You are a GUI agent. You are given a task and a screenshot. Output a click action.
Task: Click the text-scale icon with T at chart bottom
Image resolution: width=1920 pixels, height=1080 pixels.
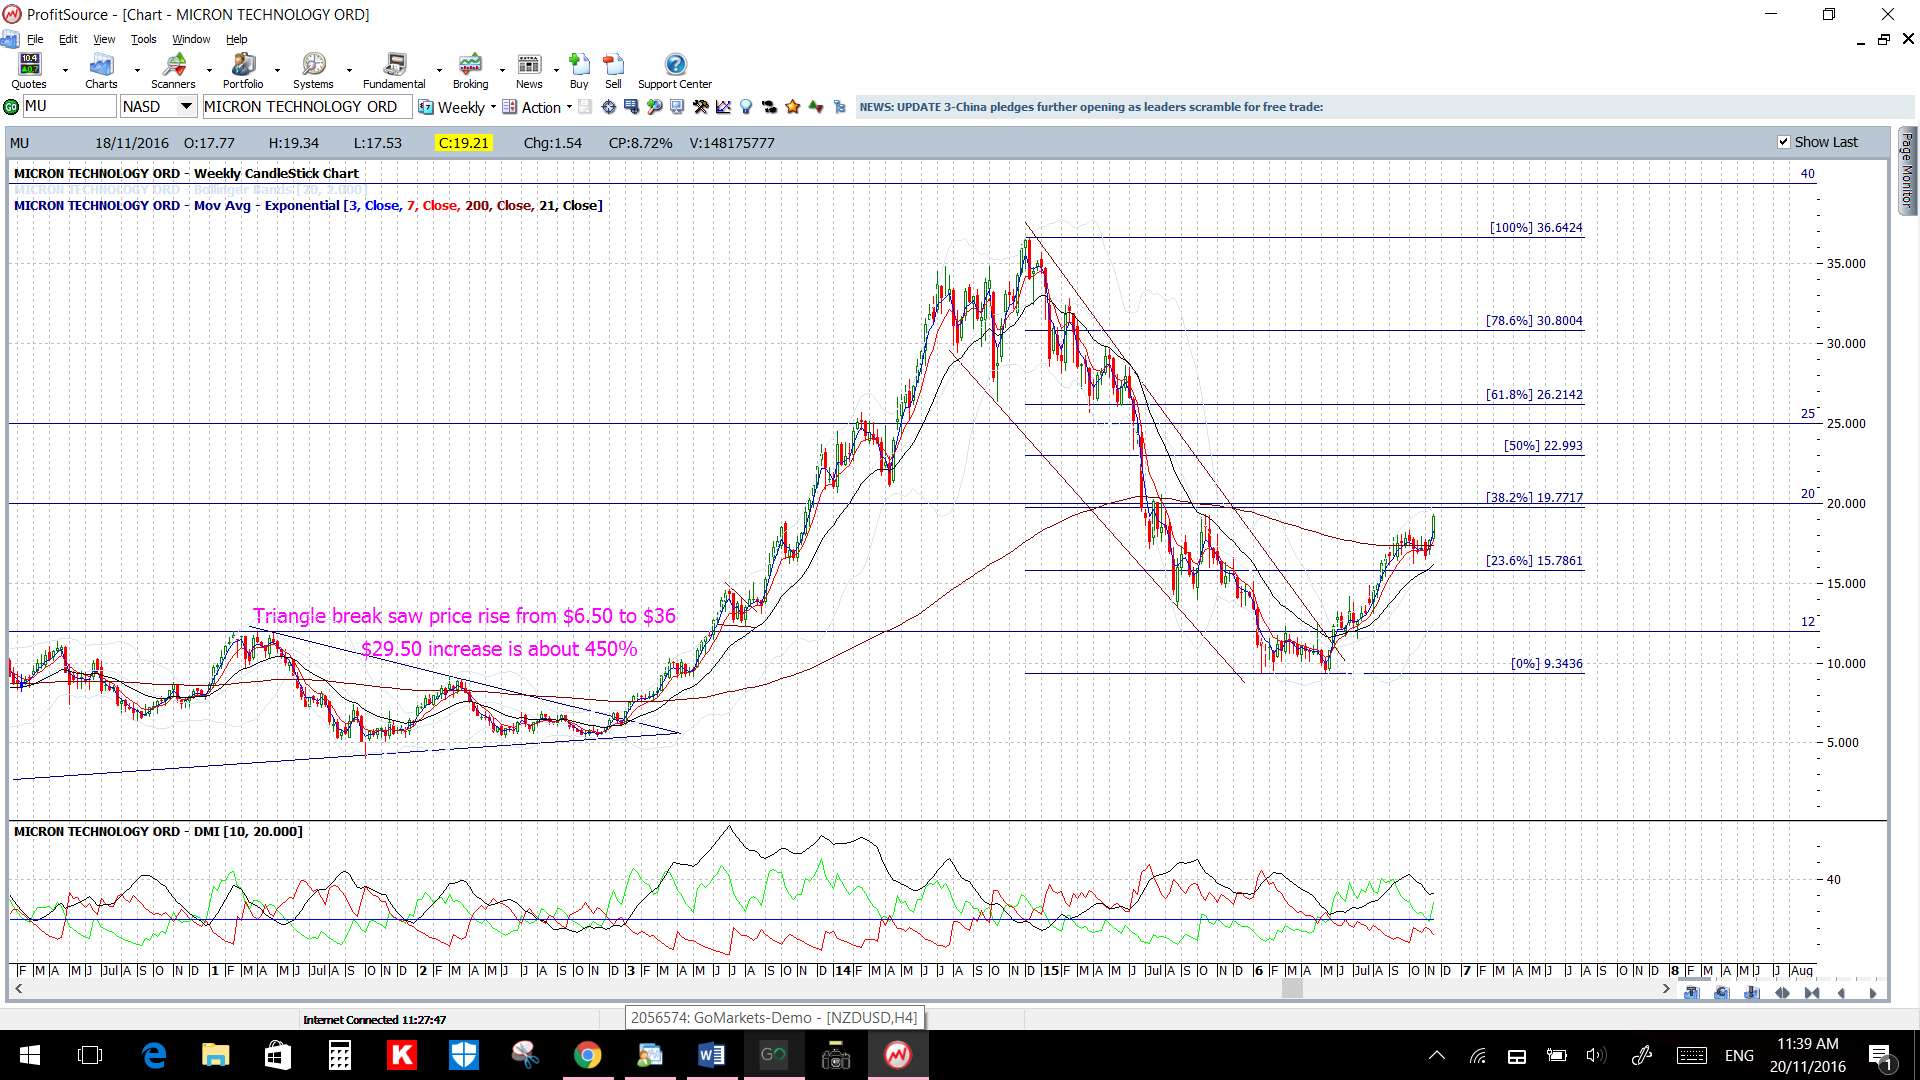point(1692,993)
